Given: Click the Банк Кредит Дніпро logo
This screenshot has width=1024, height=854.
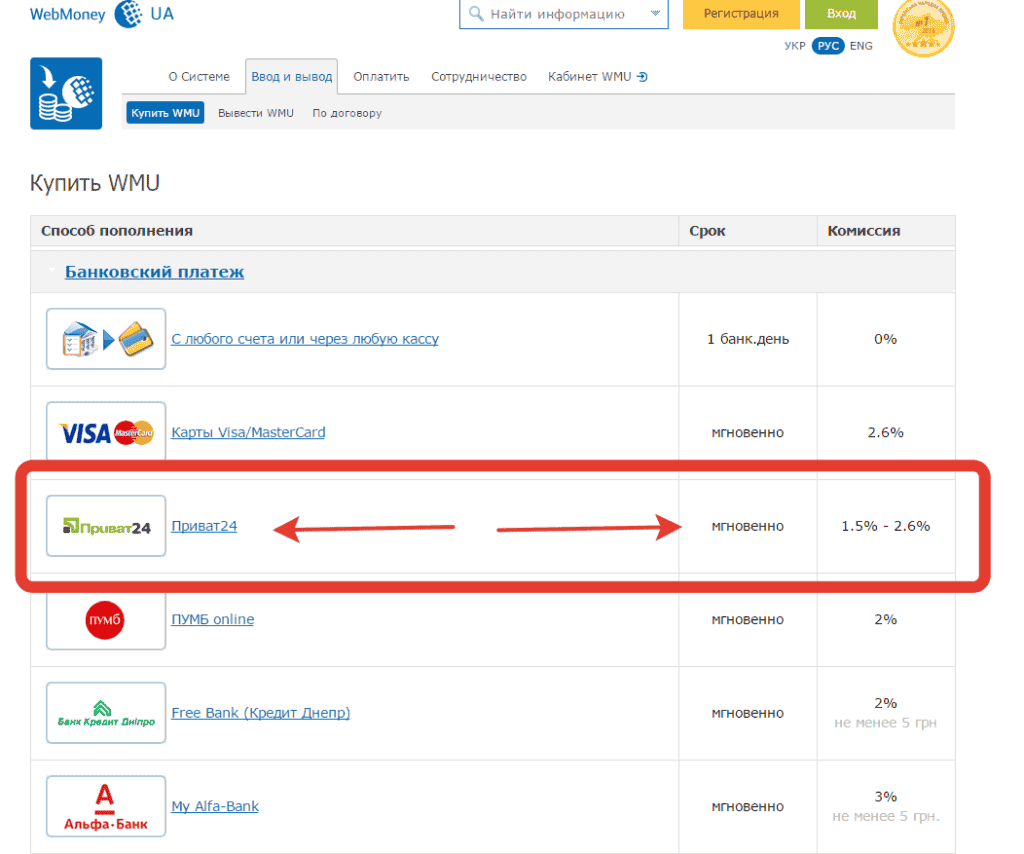Looking at the screenshot, I should pyautogui.click(x=106, y=713).
